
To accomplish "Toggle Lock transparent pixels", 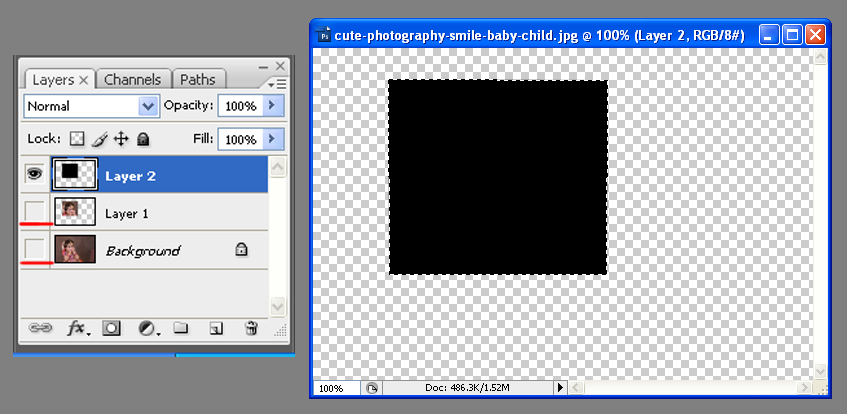I will (77, 139).
